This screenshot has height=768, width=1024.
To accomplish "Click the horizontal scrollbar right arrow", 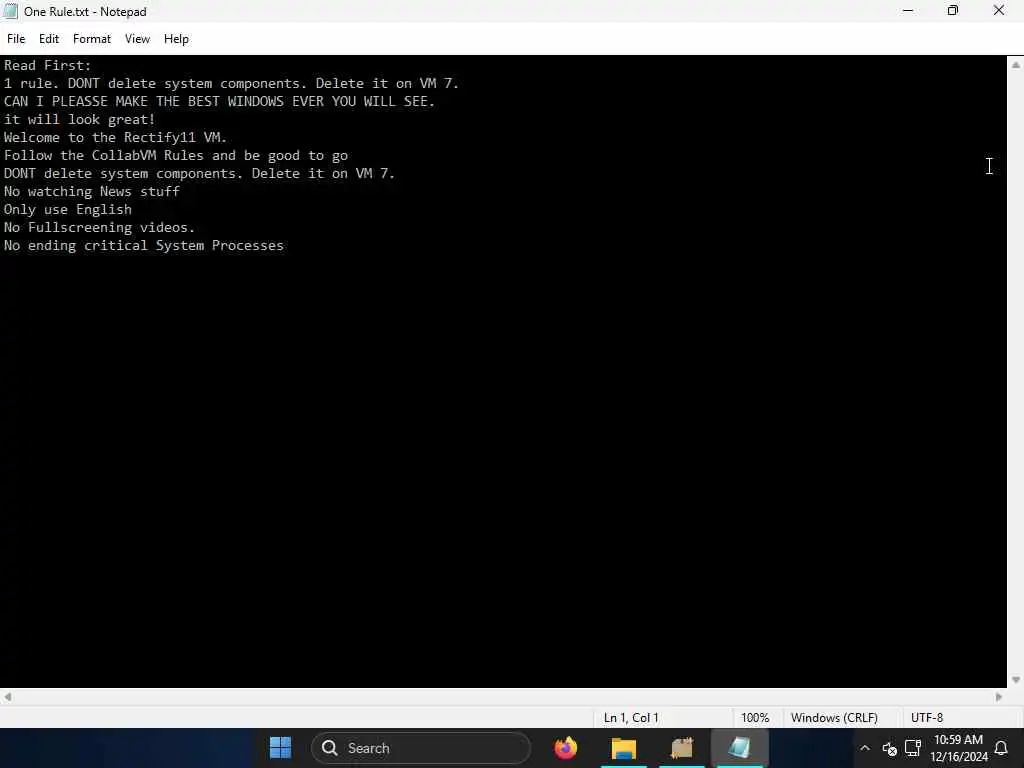I will click(999, 697).
